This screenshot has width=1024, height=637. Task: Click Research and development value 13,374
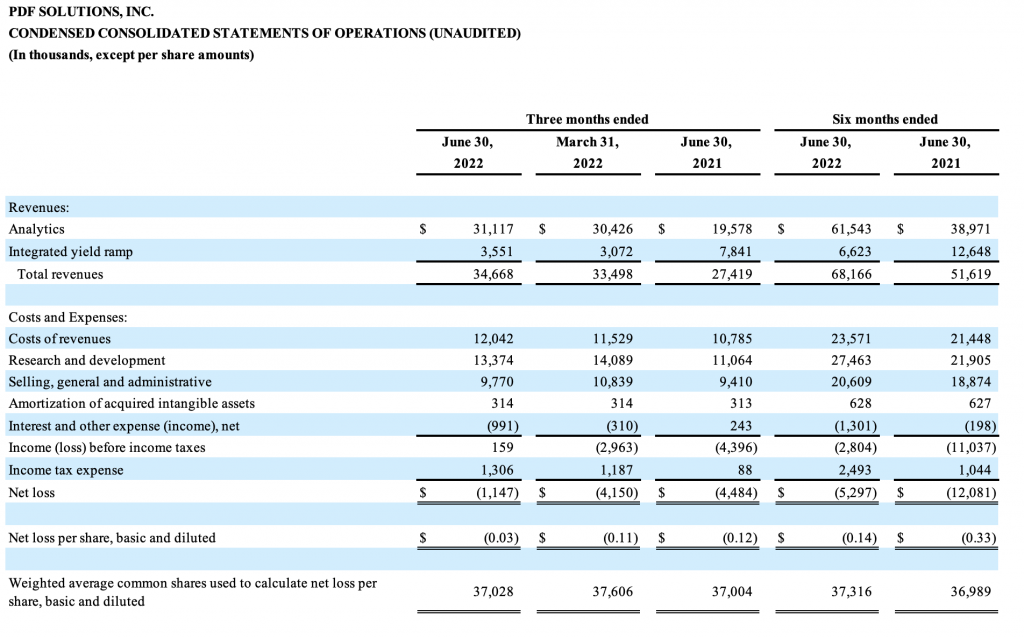[x=493, y=361]
